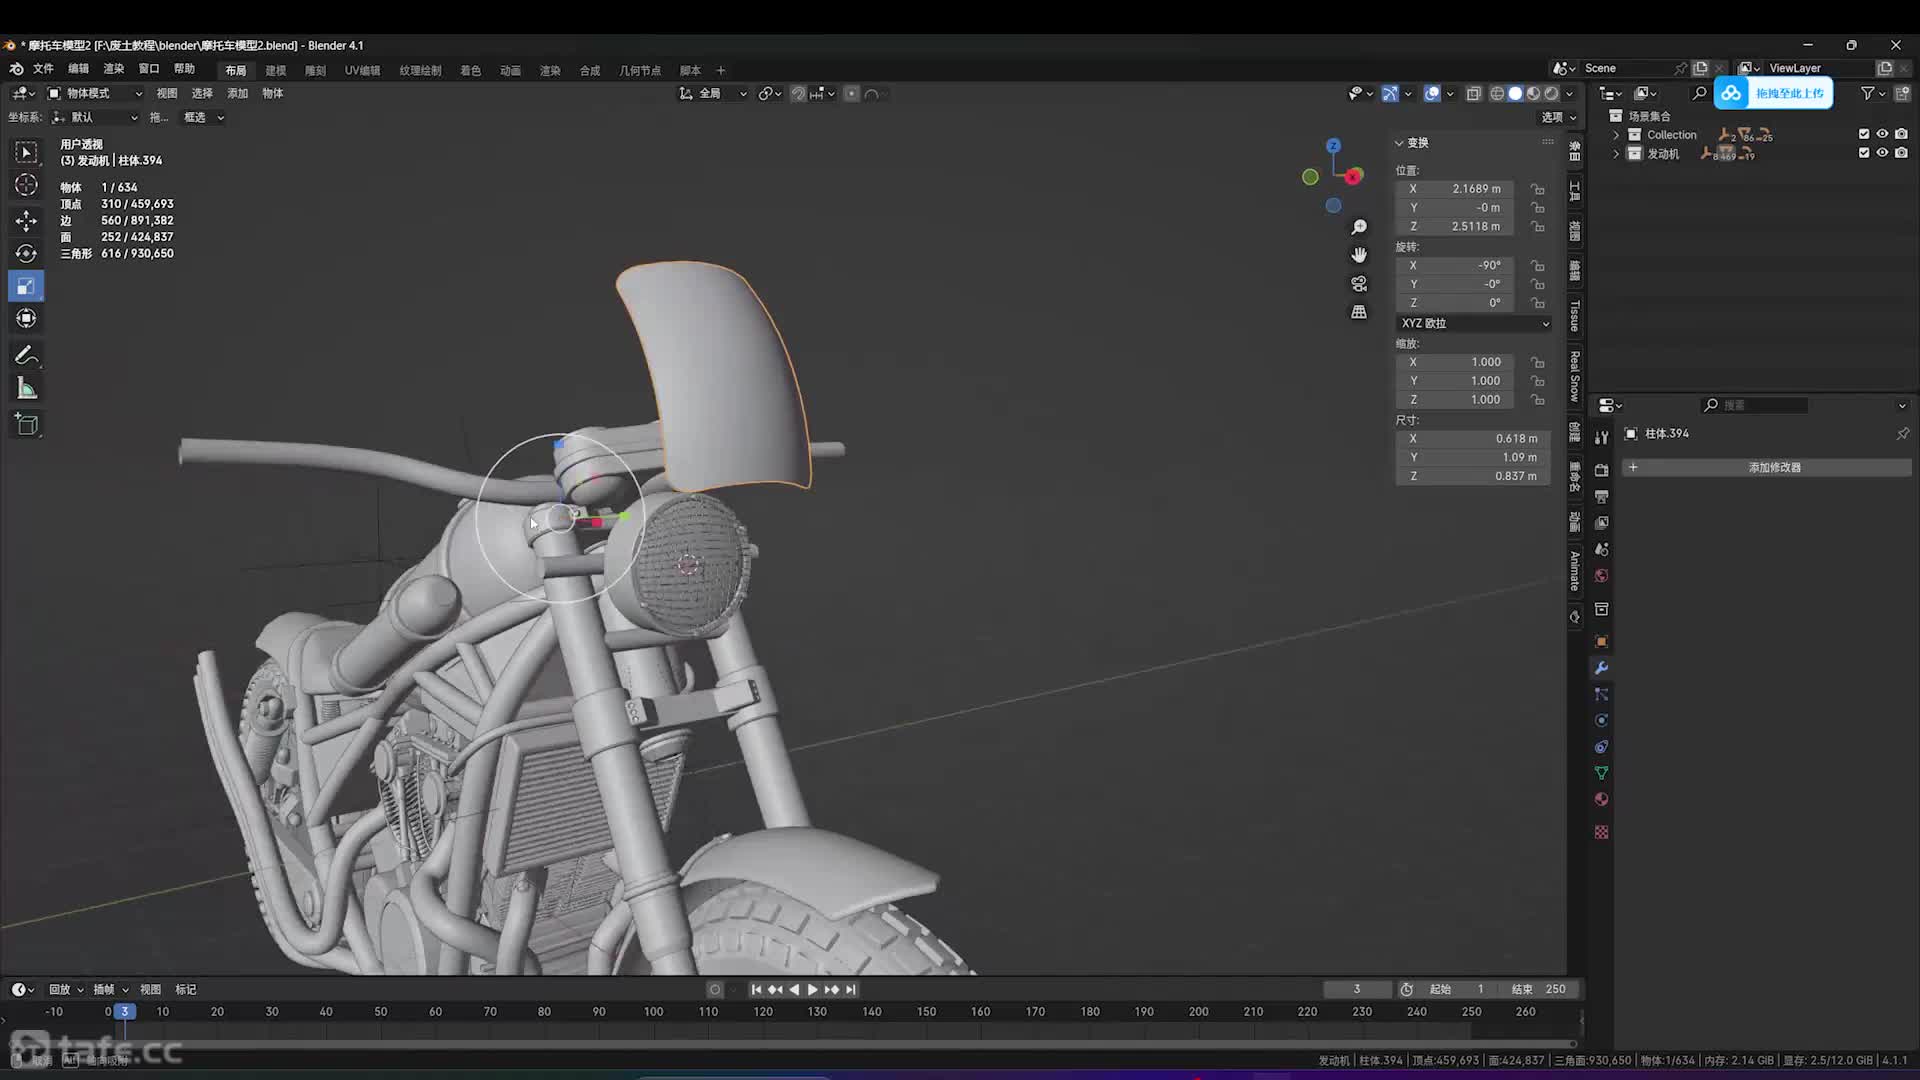Open the viewport 添加 menu

(x=237, y=93)
